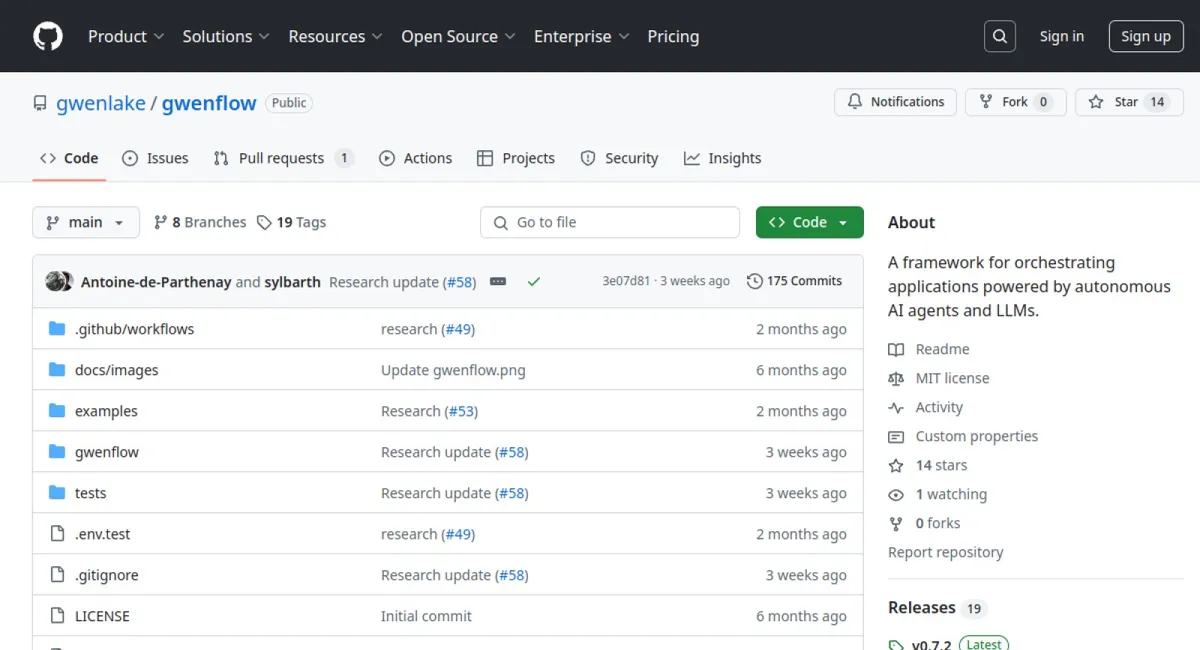
Task: Open the Enterprise dropdown
Action: pyautogui.click(x=582, y=36)
